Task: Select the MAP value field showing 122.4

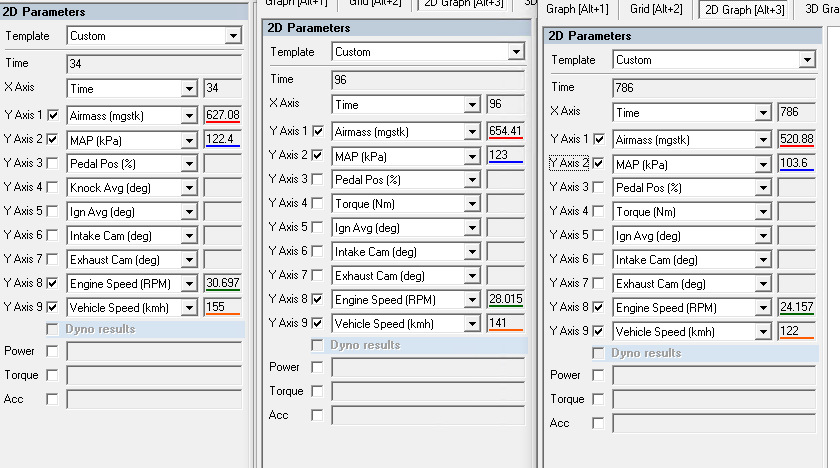Action: (x=222, y=139)
